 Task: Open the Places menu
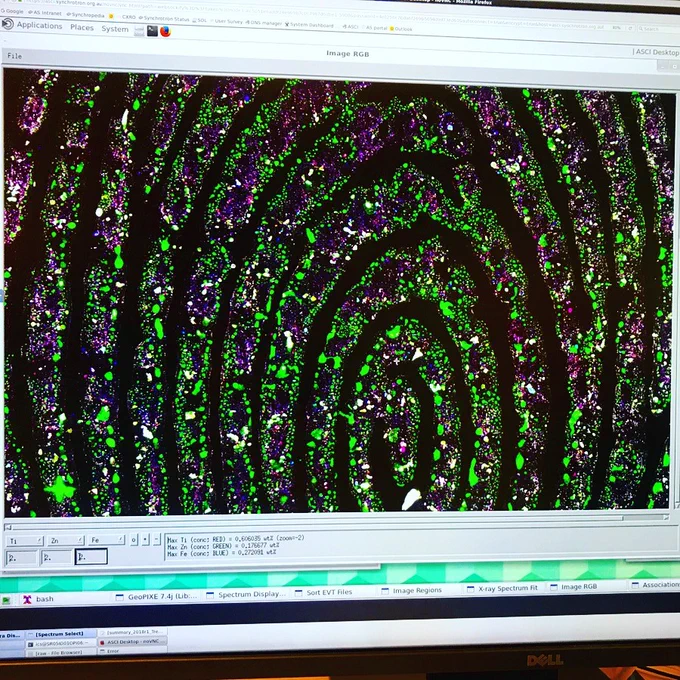coord(82,27)
